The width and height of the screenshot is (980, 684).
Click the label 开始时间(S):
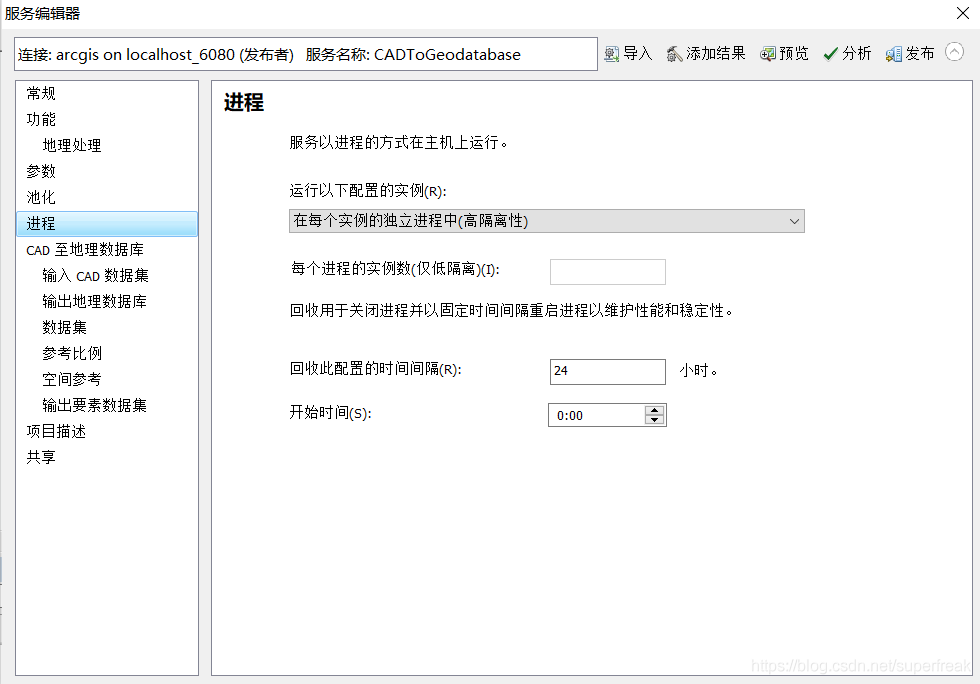331,413
